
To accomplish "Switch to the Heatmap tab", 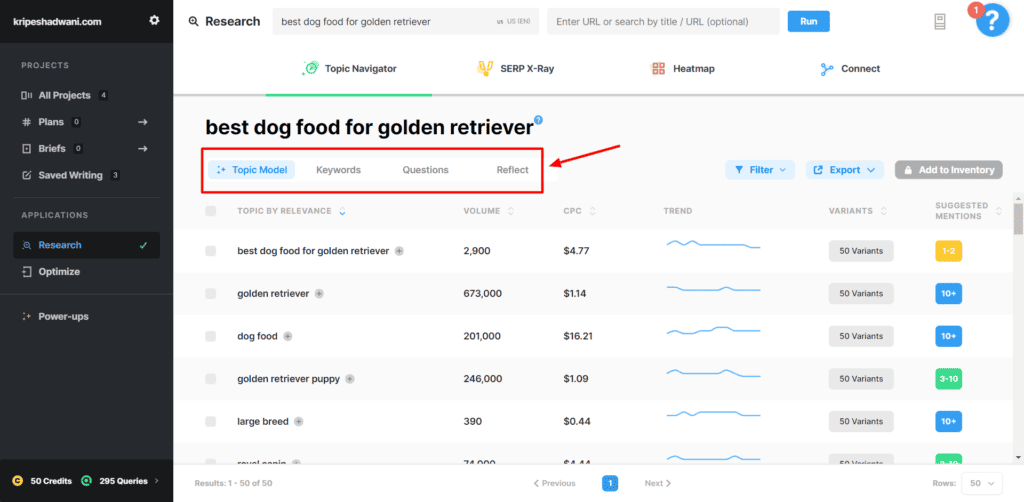I will [x=683, y=69].
